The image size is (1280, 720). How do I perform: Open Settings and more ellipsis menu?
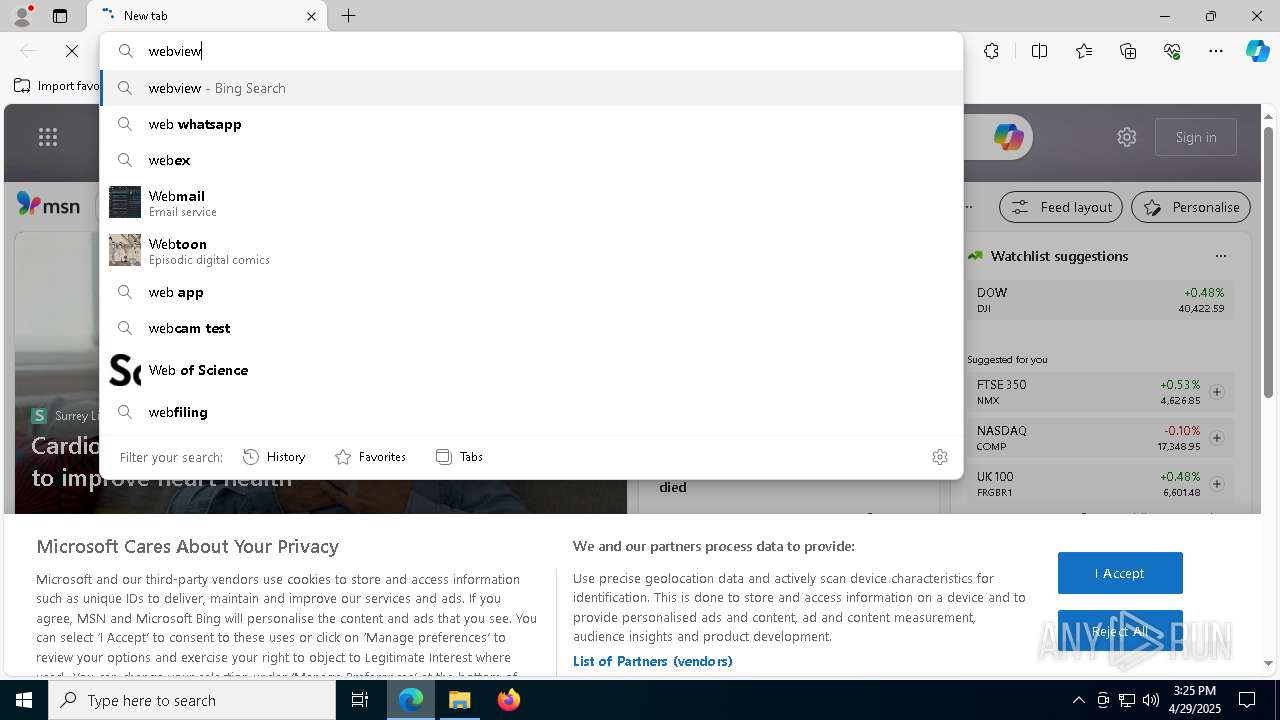tap(1216, 51)
